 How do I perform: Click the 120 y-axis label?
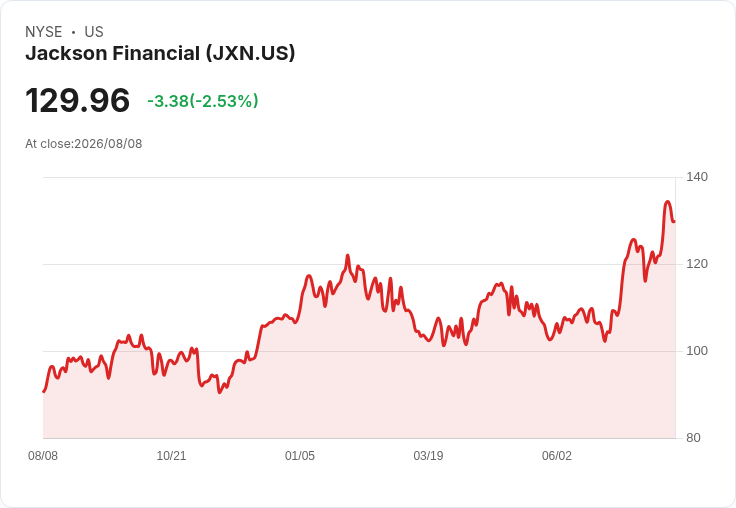pos(697,264)
